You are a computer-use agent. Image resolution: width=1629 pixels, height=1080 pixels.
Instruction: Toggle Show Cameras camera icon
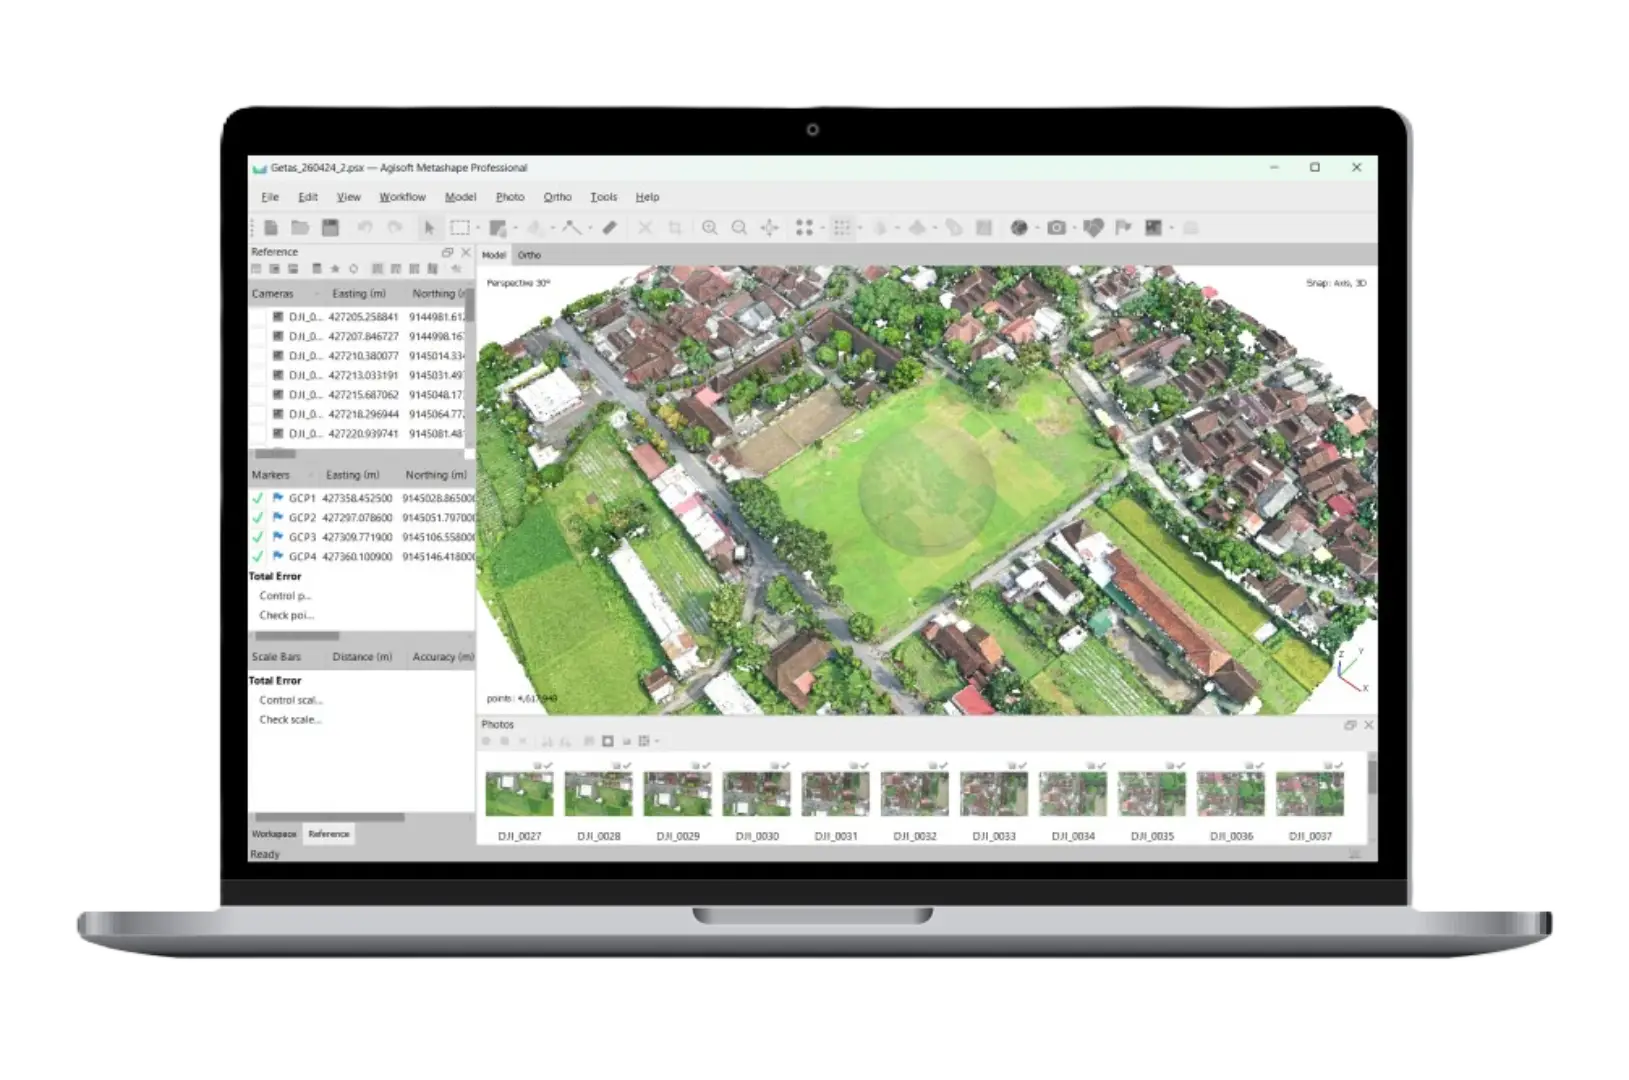(1056, 228)
